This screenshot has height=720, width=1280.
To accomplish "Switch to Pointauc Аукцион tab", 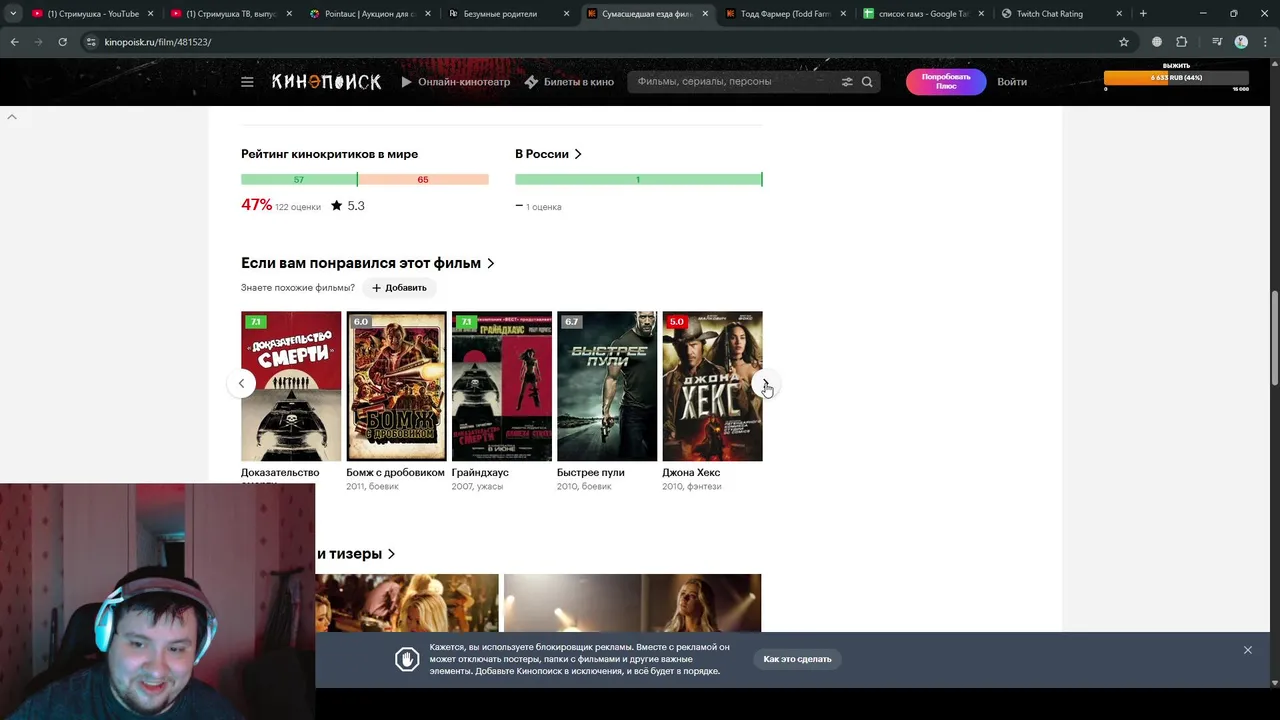I will pos(369,14).
